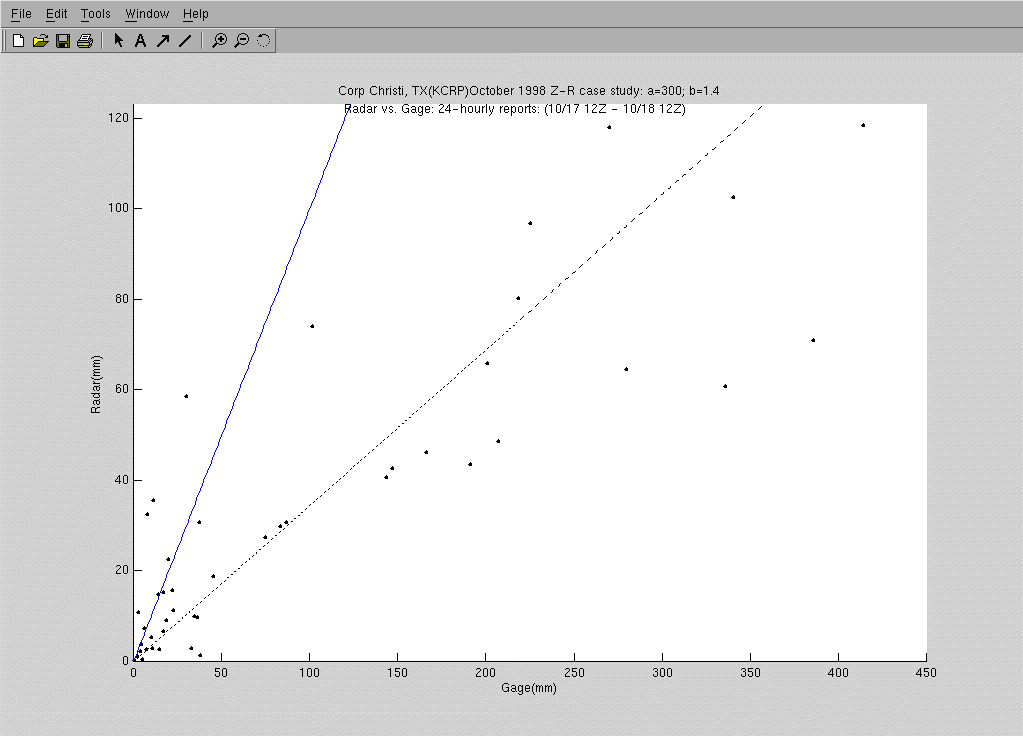Choose the Add Text 'A' tool
Viewport: 1023px width, 736px height.
[140, 41]
